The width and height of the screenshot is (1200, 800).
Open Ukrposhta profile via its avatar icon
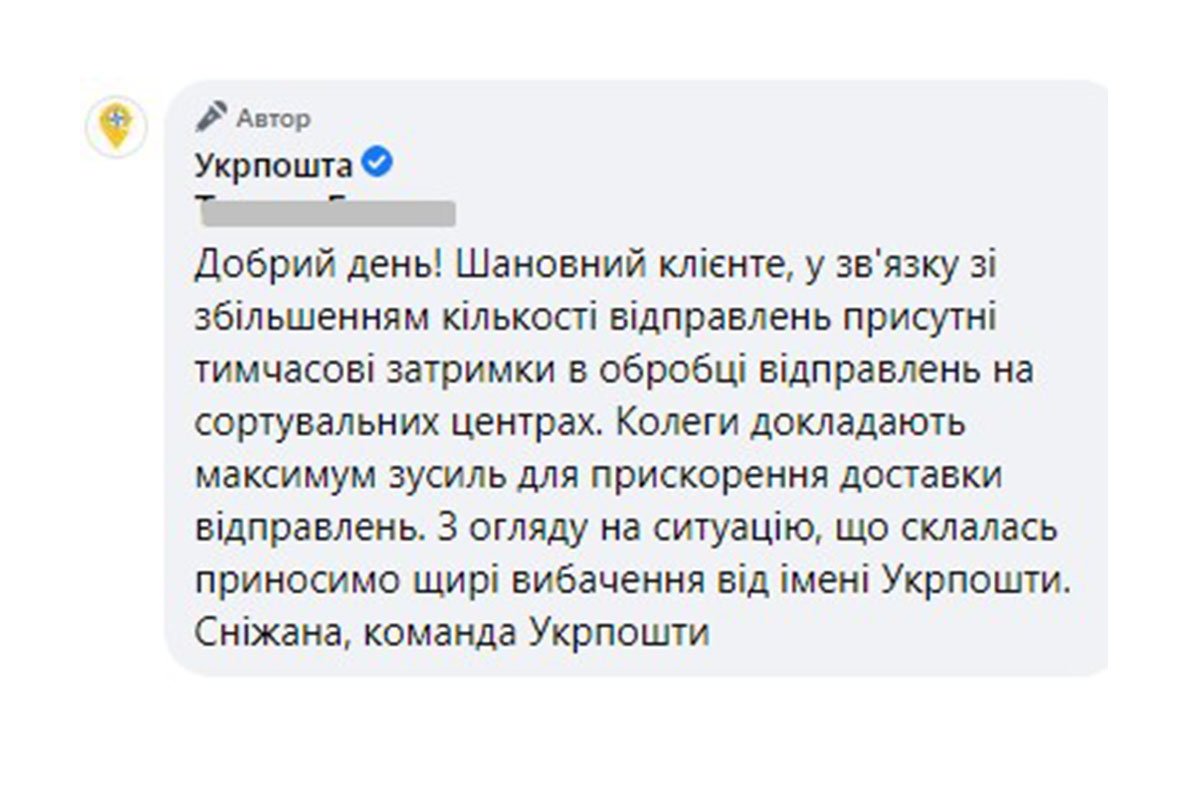(115, 125)
